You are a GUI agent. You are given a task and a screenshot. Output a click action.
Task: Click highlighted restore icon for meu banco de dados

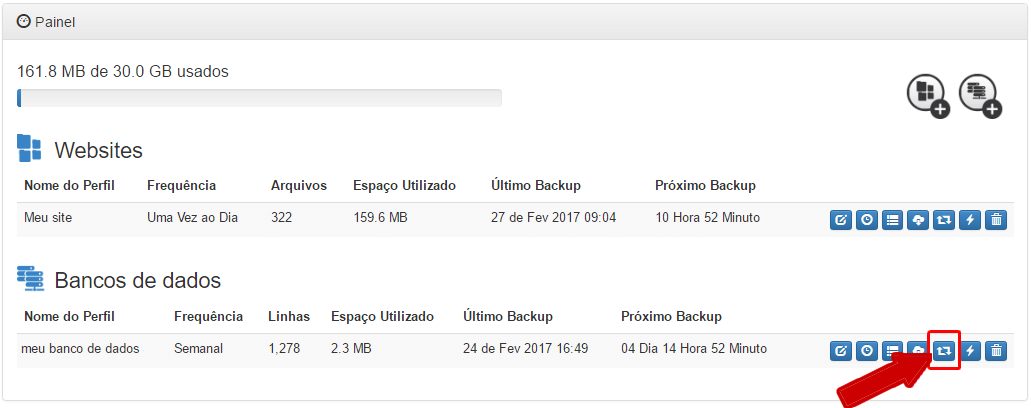point(944,351)
